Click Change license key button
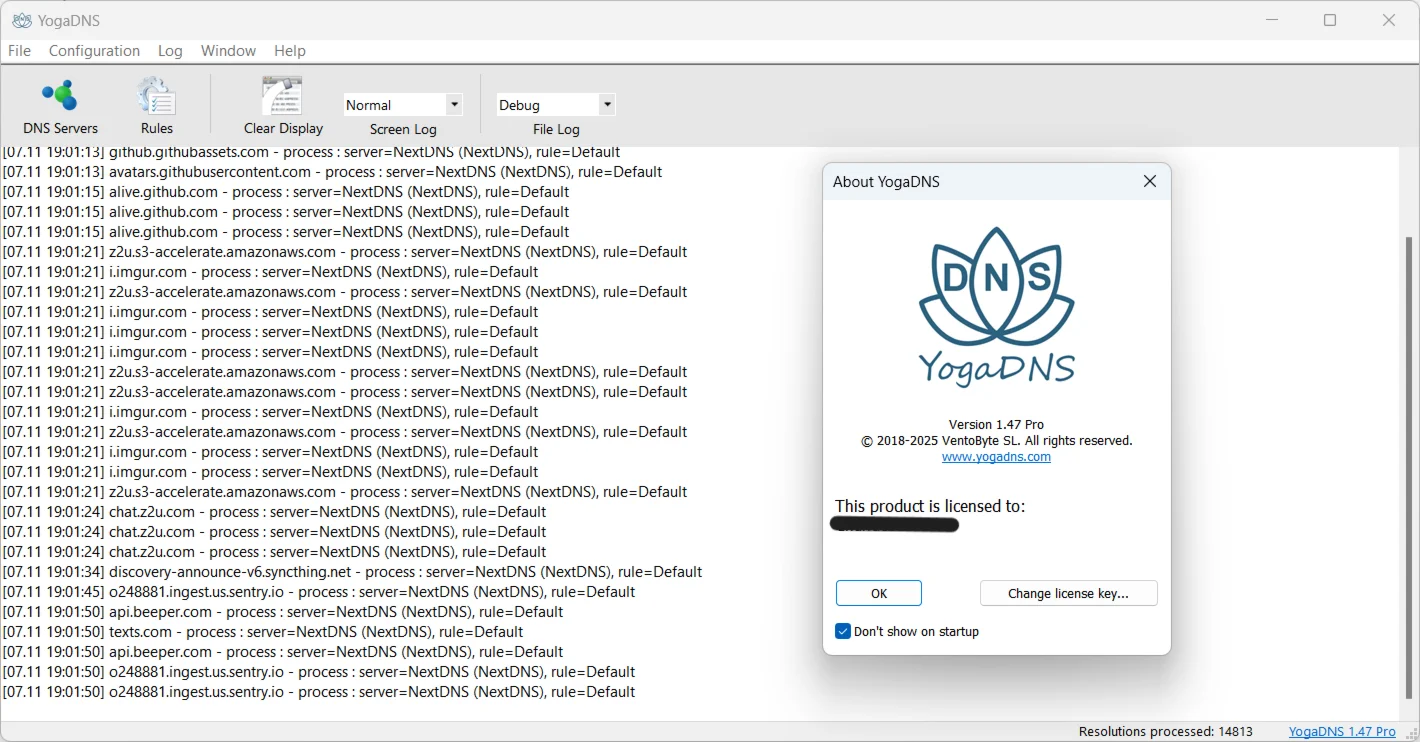 (x=1068, y=593)
